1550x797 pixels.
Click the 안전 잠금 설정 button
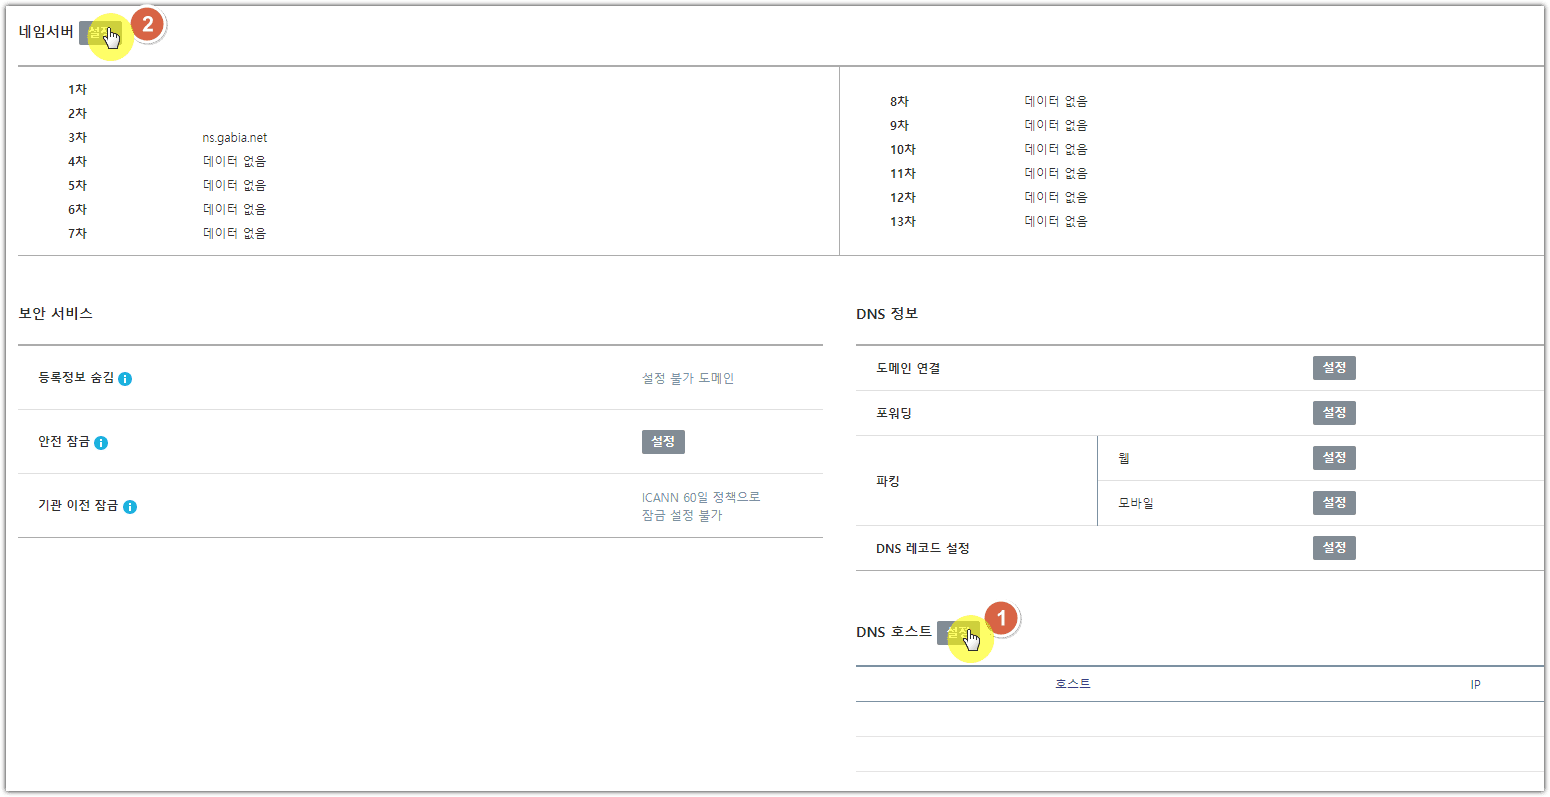(x=663, y=442)
